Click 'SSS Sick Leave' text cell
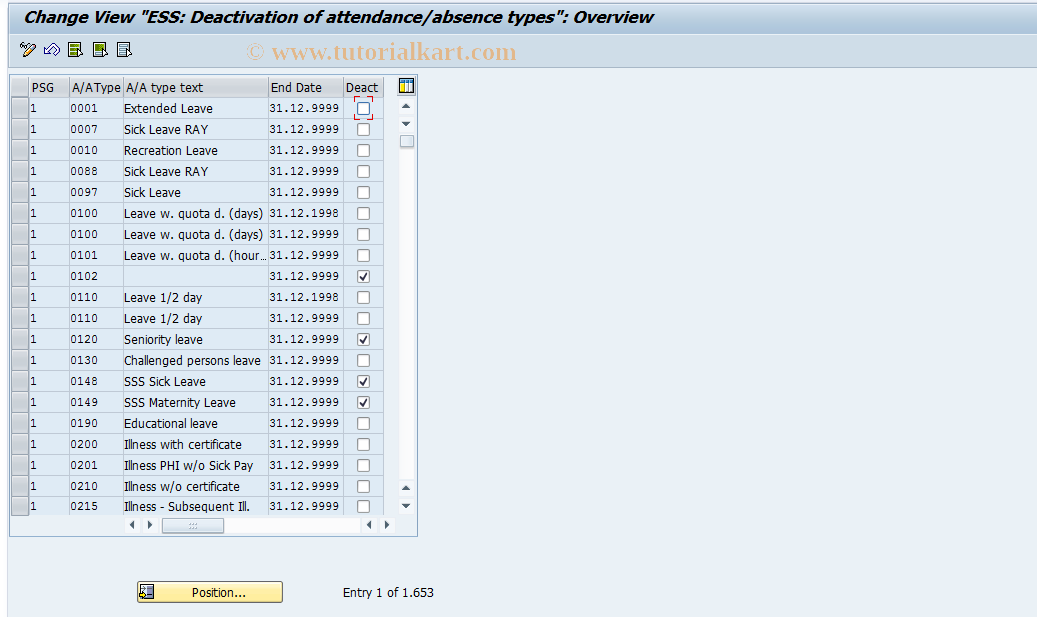Viewport: 1037px width, 617px height. click(196, 382)
